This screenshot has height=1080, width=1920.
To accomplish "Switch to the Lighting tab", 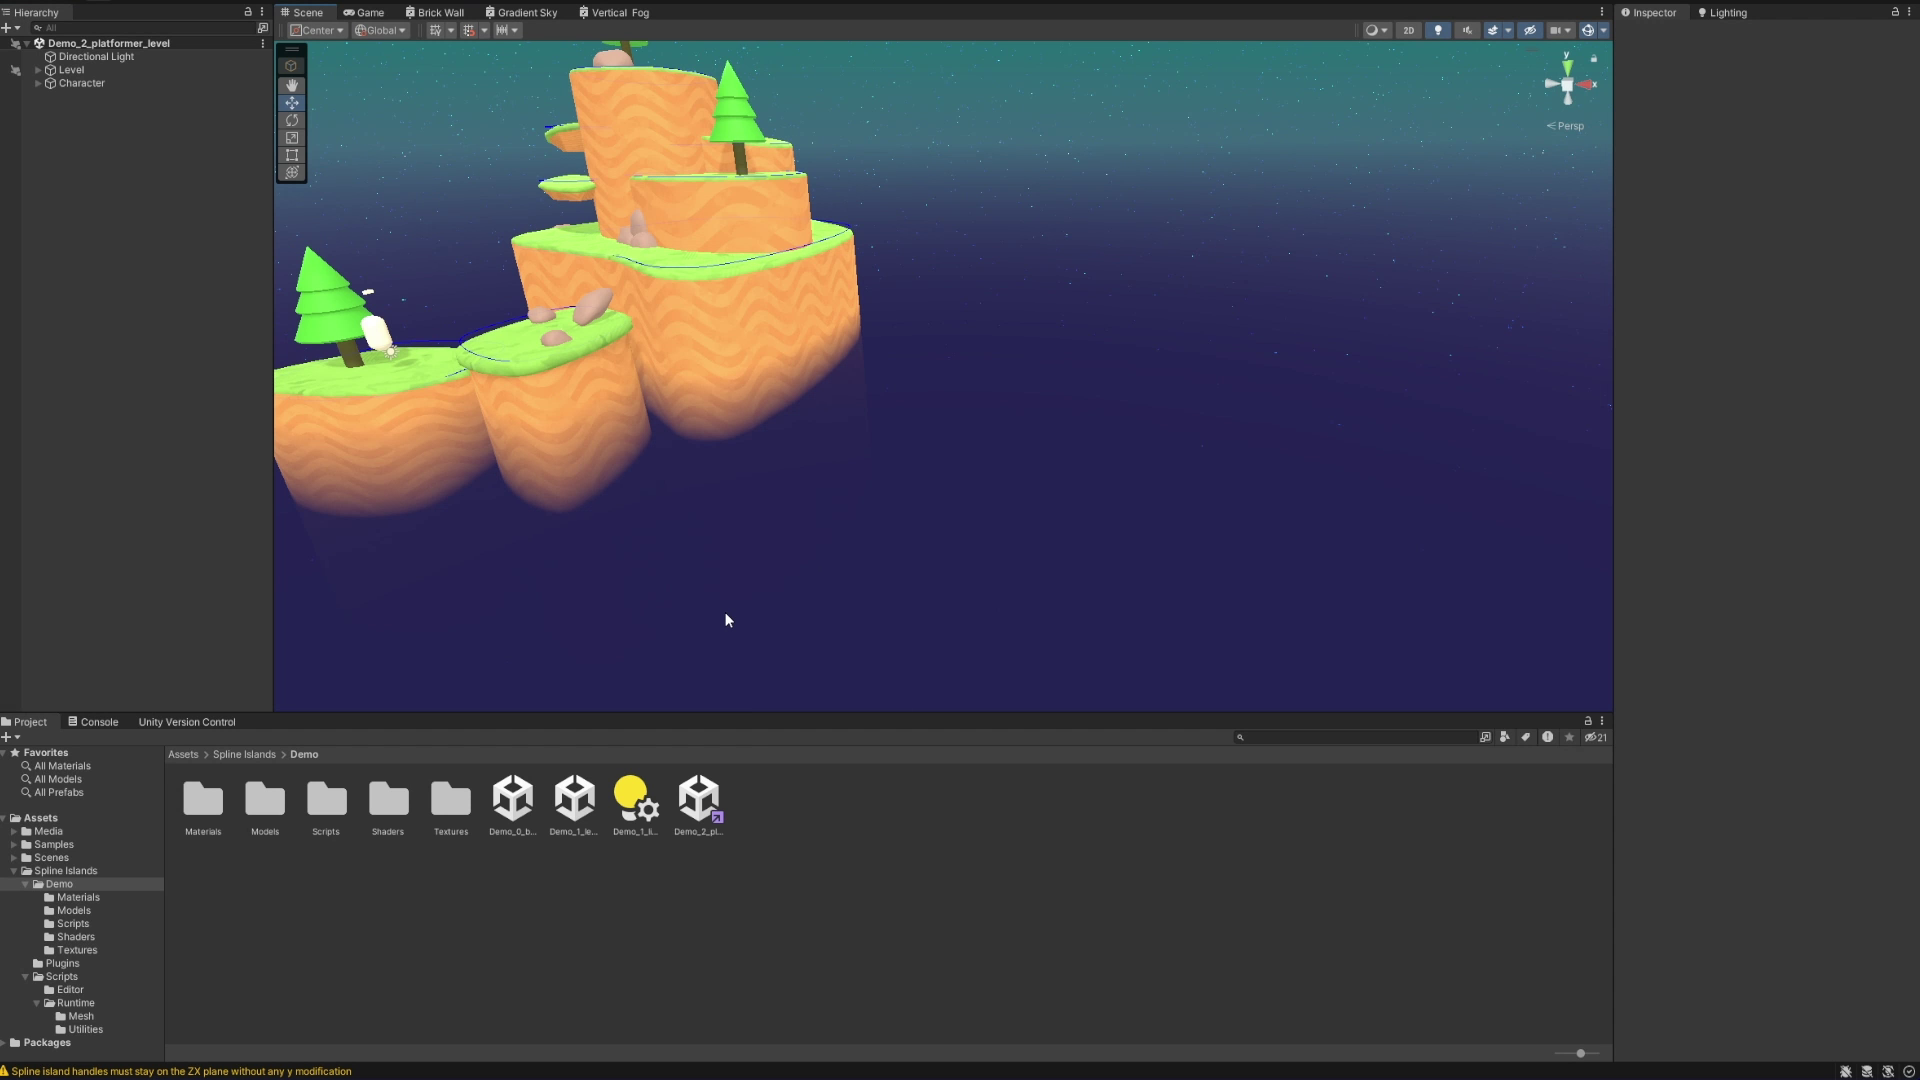I will [x=1722, y=12].
